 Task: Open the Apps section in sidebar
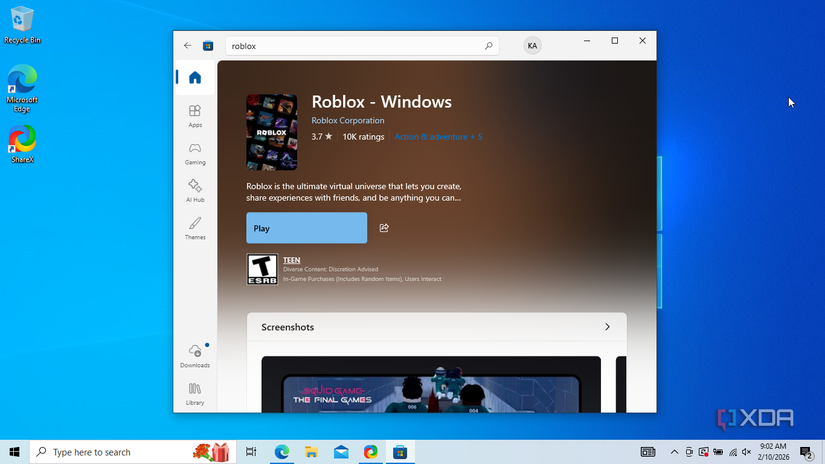[x=195, y=116]
